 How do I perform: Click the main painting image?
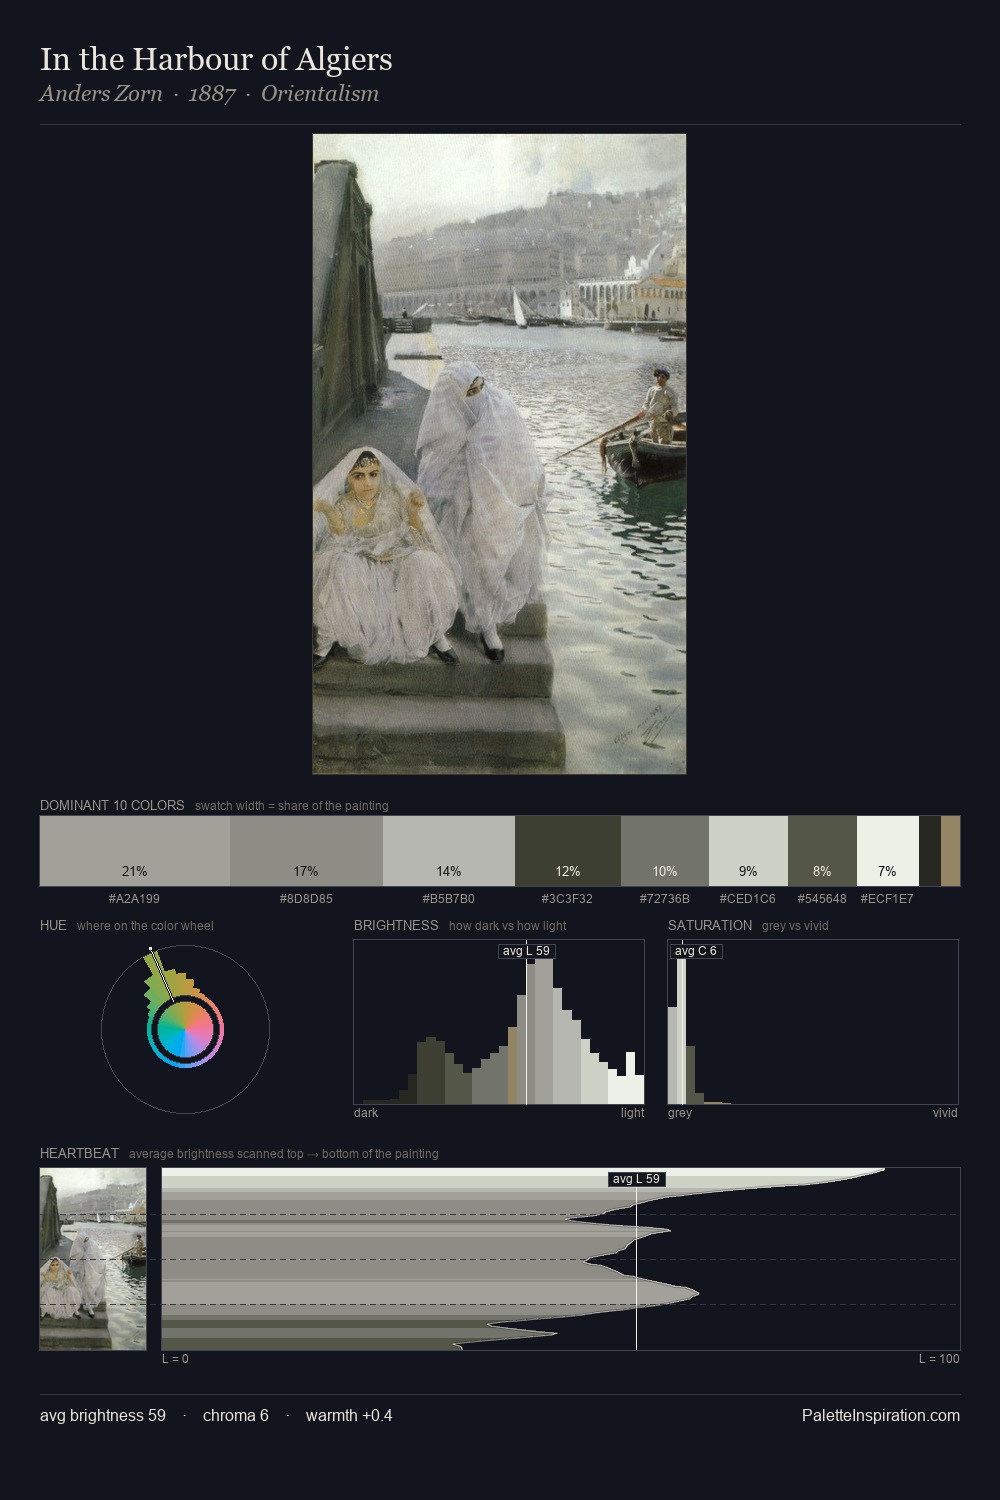point(499,454)
